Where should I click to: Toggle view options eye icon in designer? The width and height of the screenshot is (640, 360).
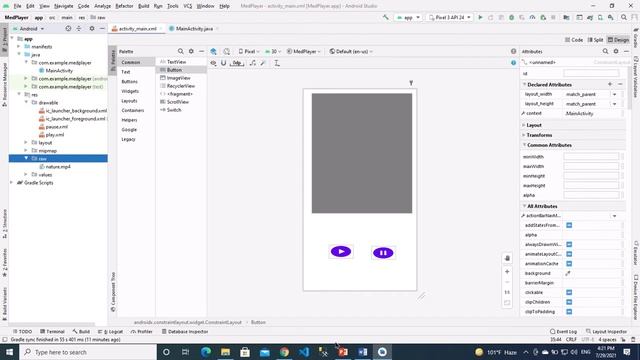[213, 63]
